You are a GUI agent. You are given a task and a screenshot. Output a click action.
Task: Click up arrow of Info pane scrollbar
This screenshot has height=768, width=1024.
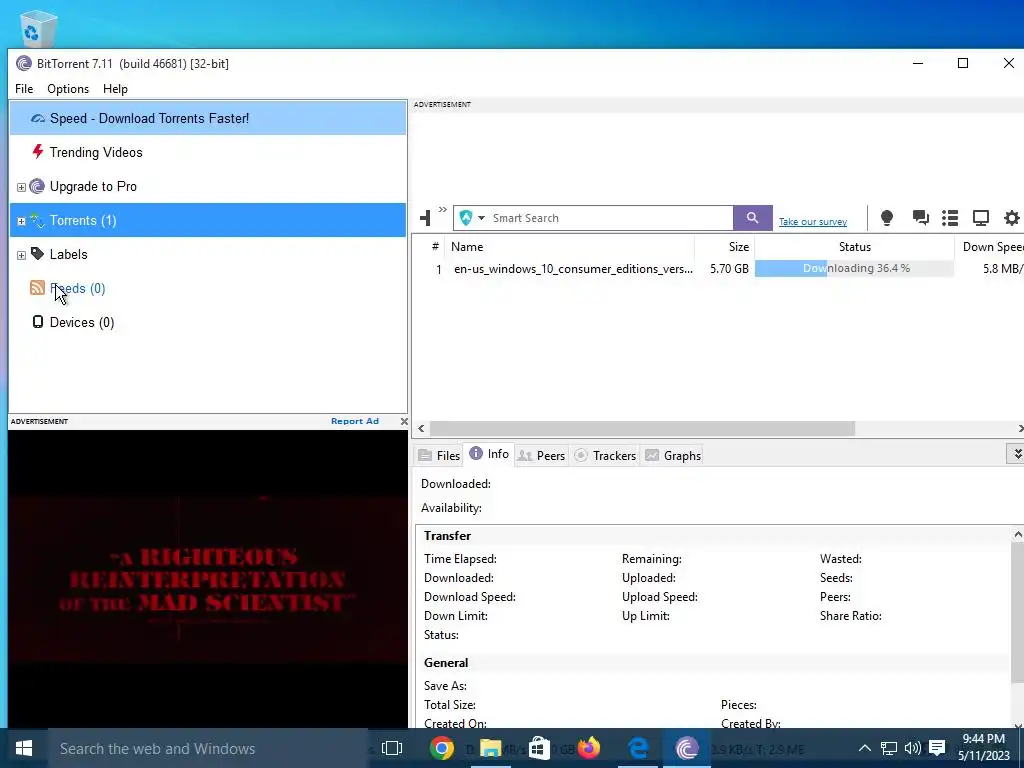tap(1017, 535)
